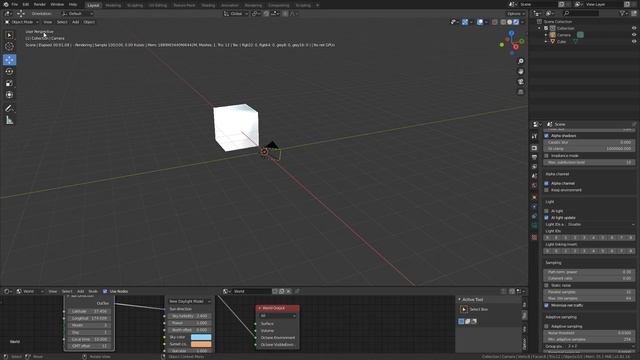This screenshot has width=640, height=360.
Task: Switch to rendered viewport shading mode
Action: point(516,22)
